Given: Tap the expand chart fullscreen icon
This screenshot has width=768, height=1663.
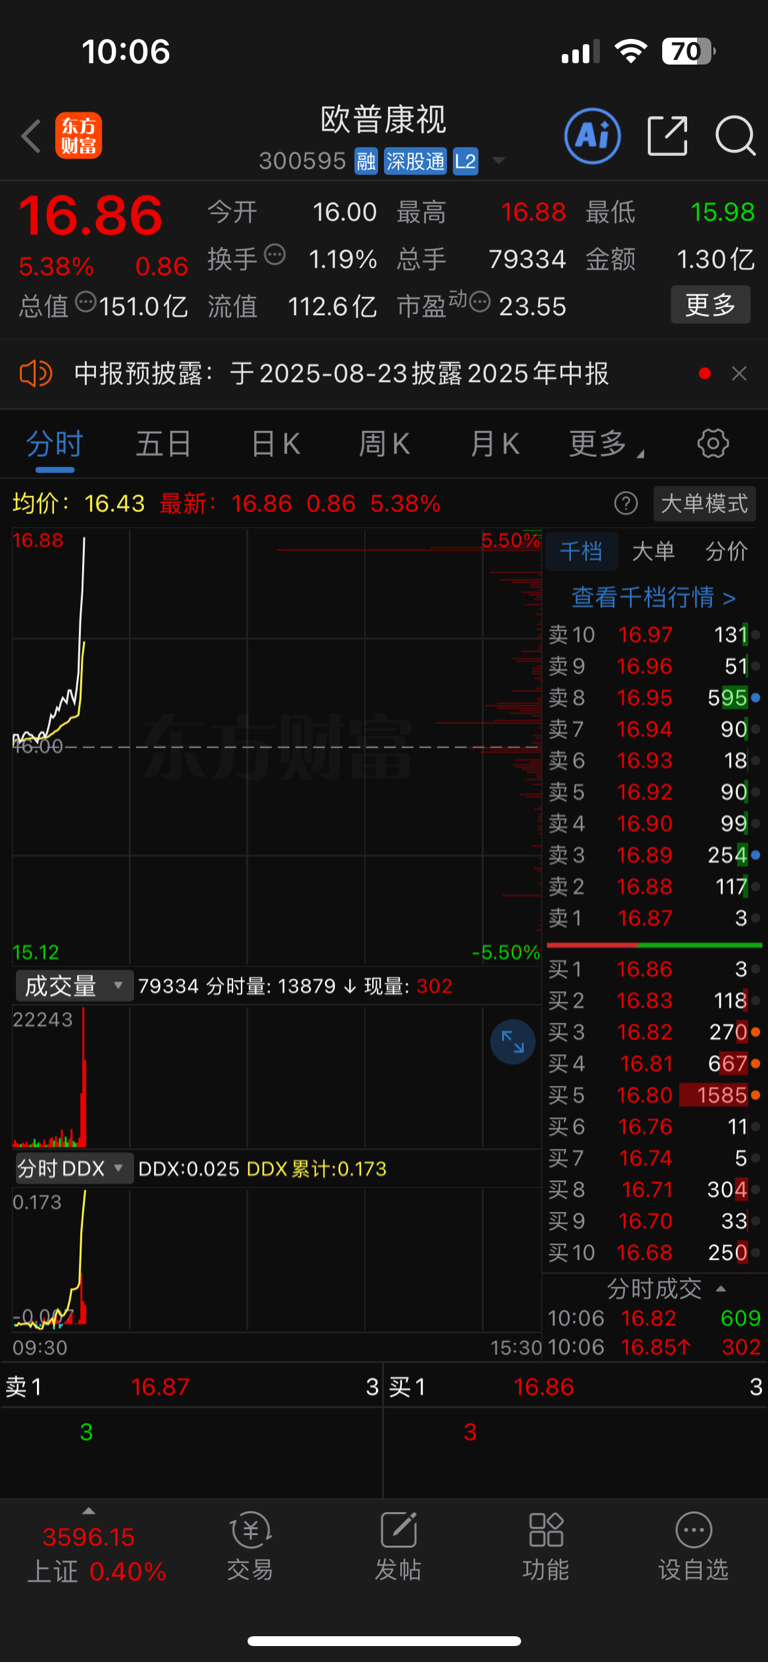Looking at the screenshot, I should pyautogui.click(x=513, y=1042).
